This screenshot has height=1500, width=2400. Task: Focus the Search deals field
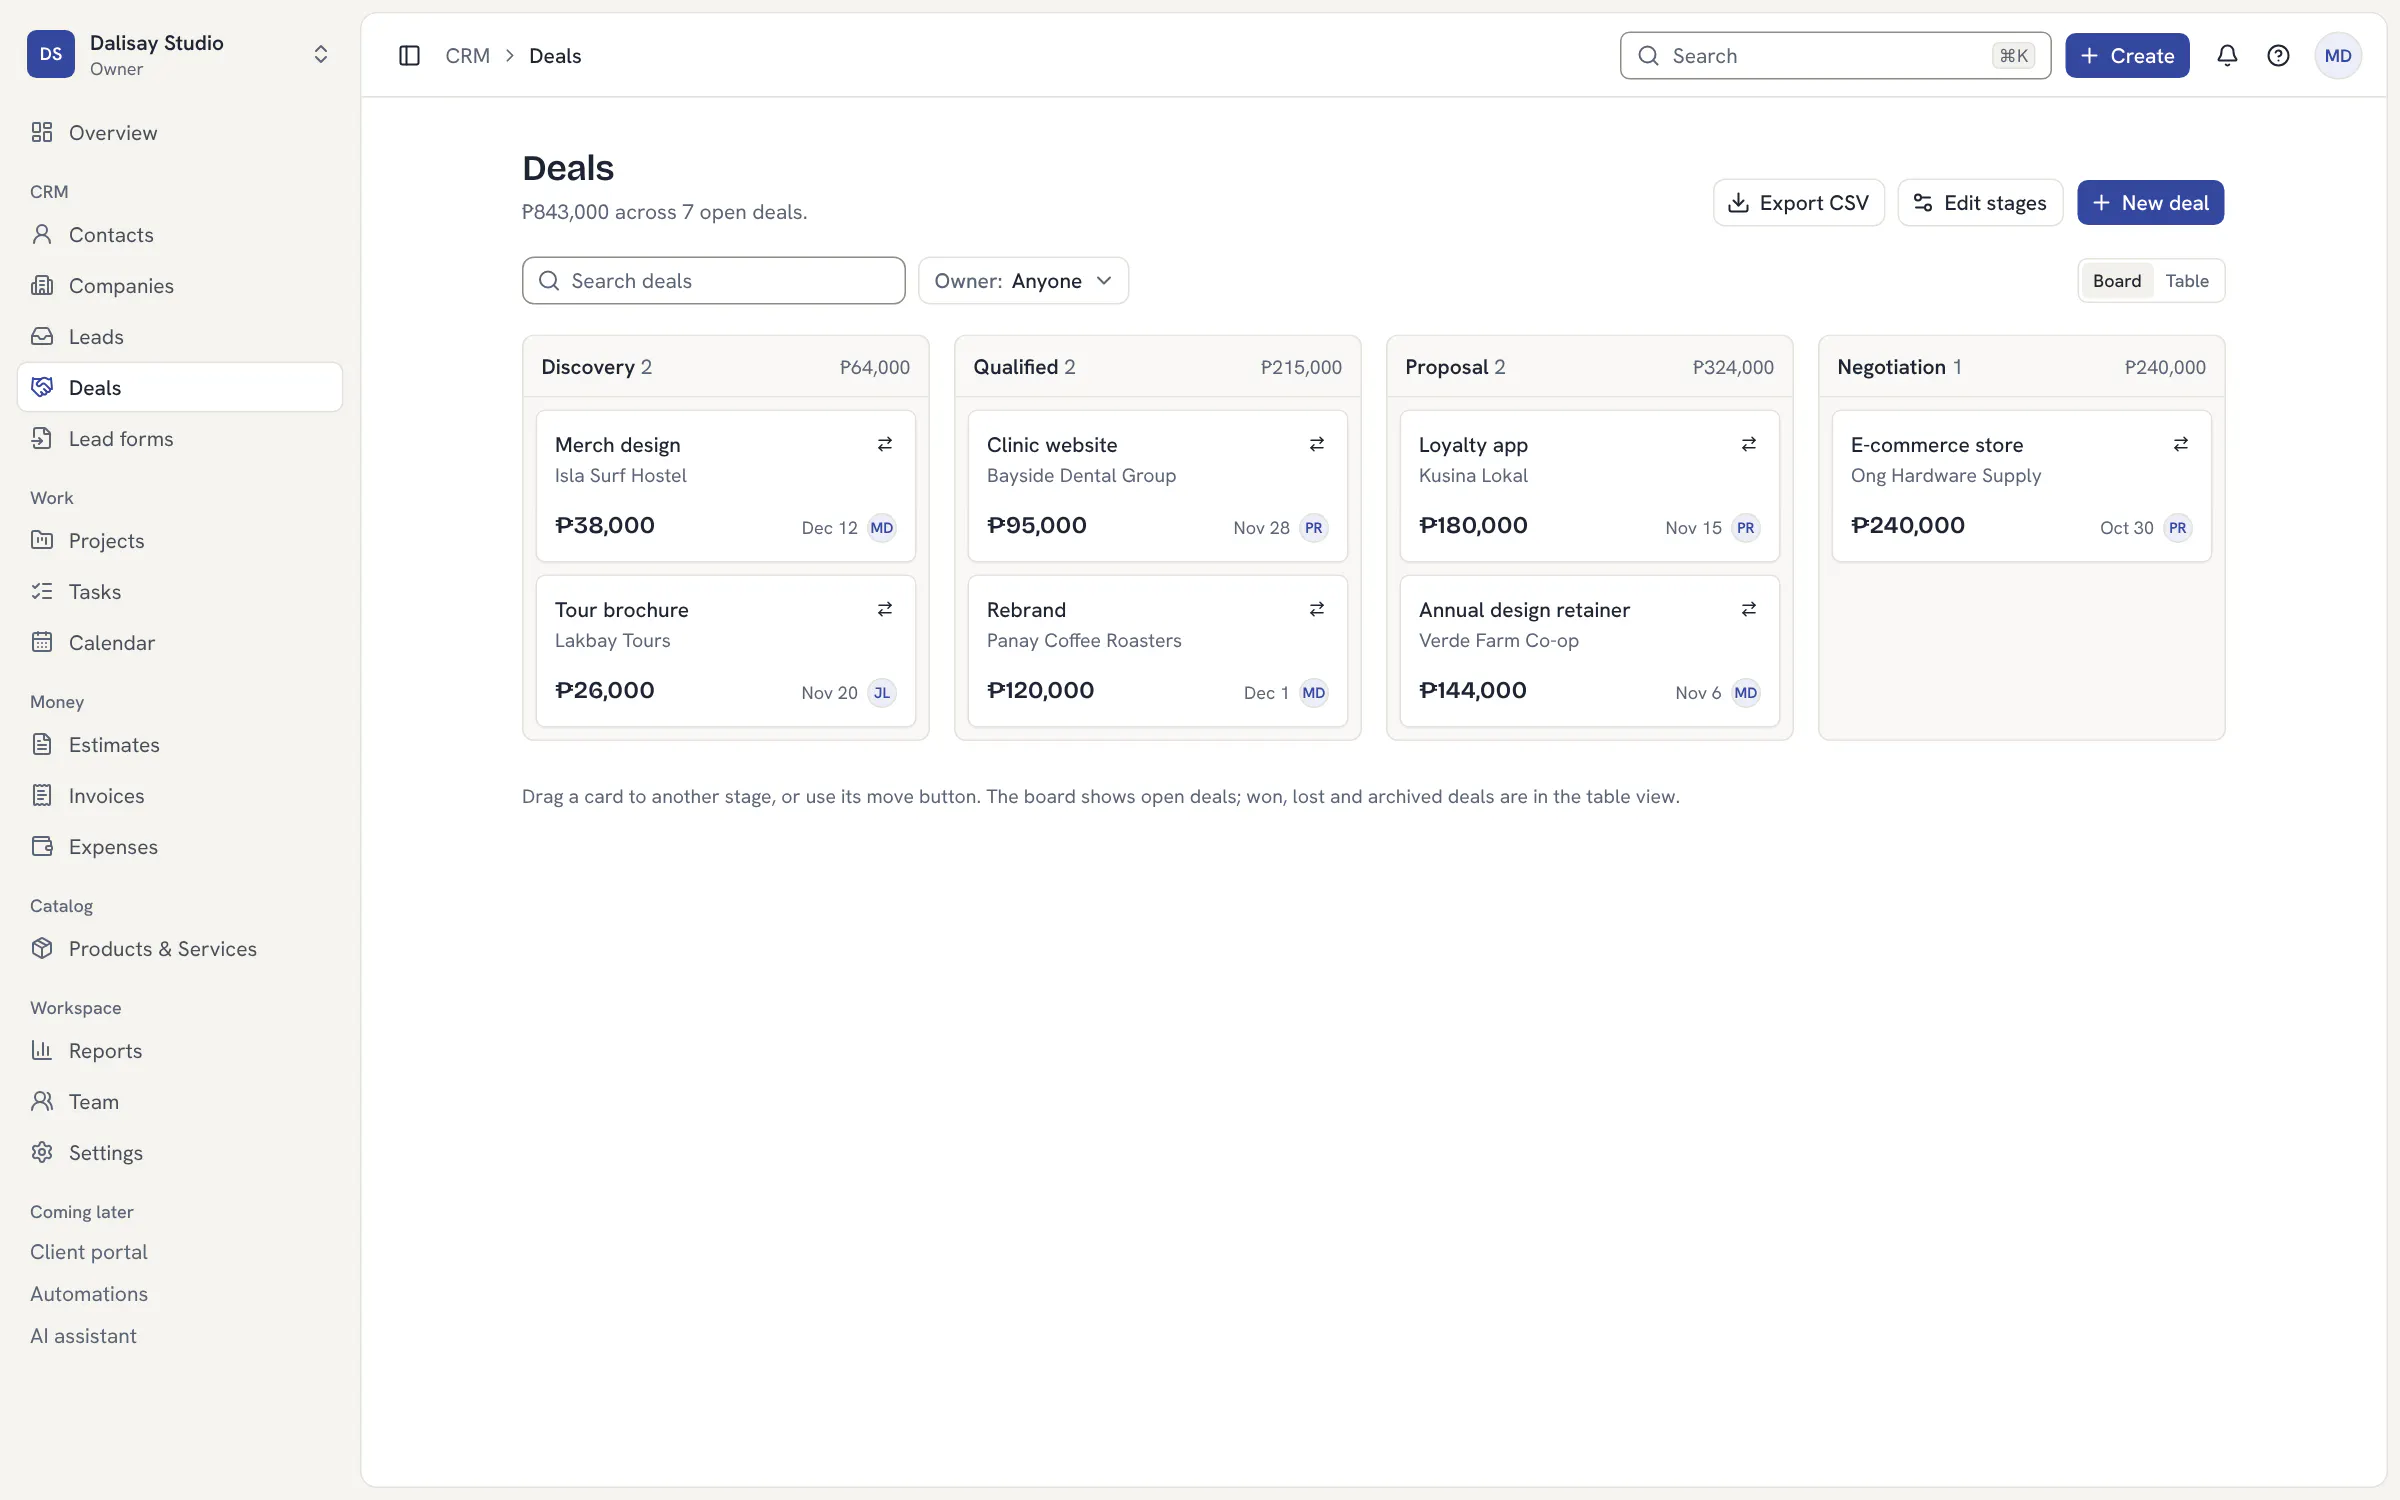[713, 281]
